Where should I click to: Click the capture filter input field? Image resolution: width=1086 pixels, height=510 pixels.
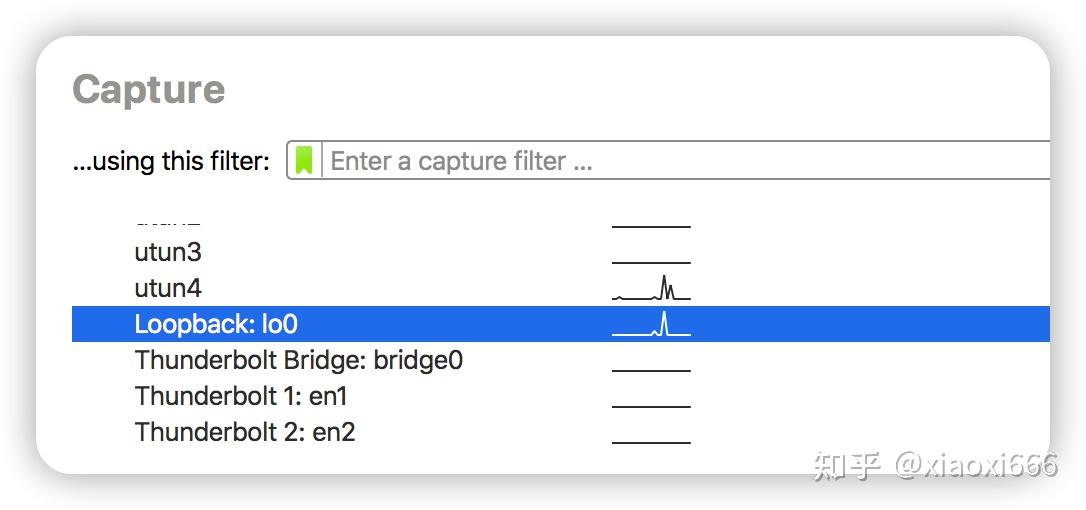[680, 160]
